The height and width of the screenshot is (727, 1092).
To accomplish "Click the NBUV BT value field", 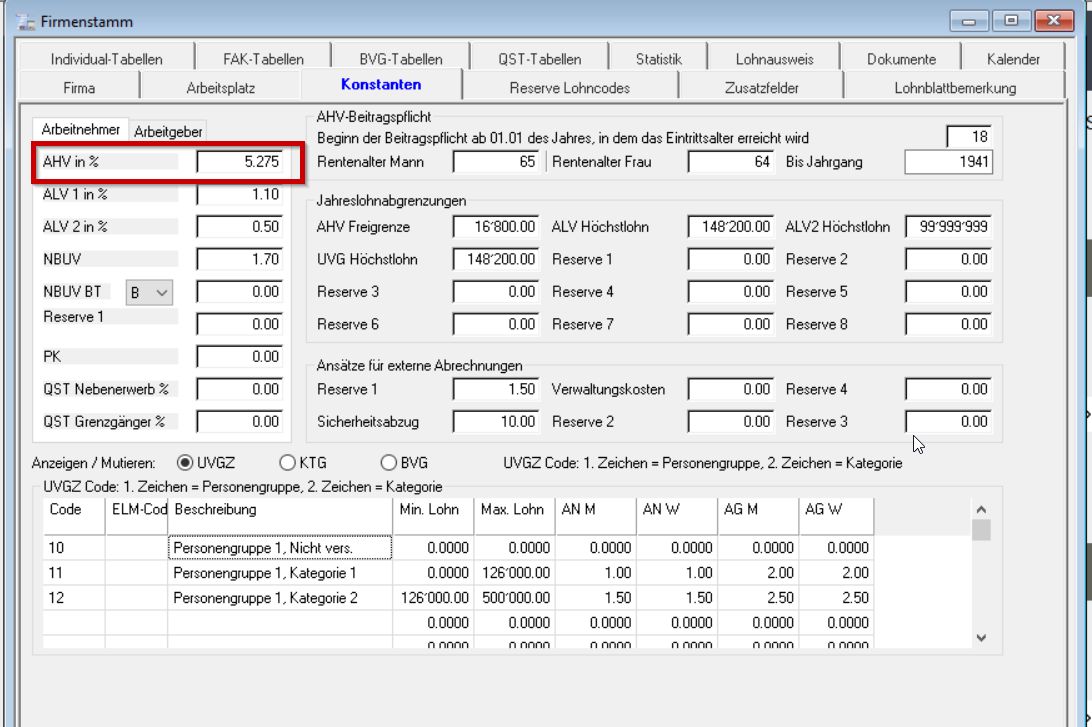I will pos(240,292).
